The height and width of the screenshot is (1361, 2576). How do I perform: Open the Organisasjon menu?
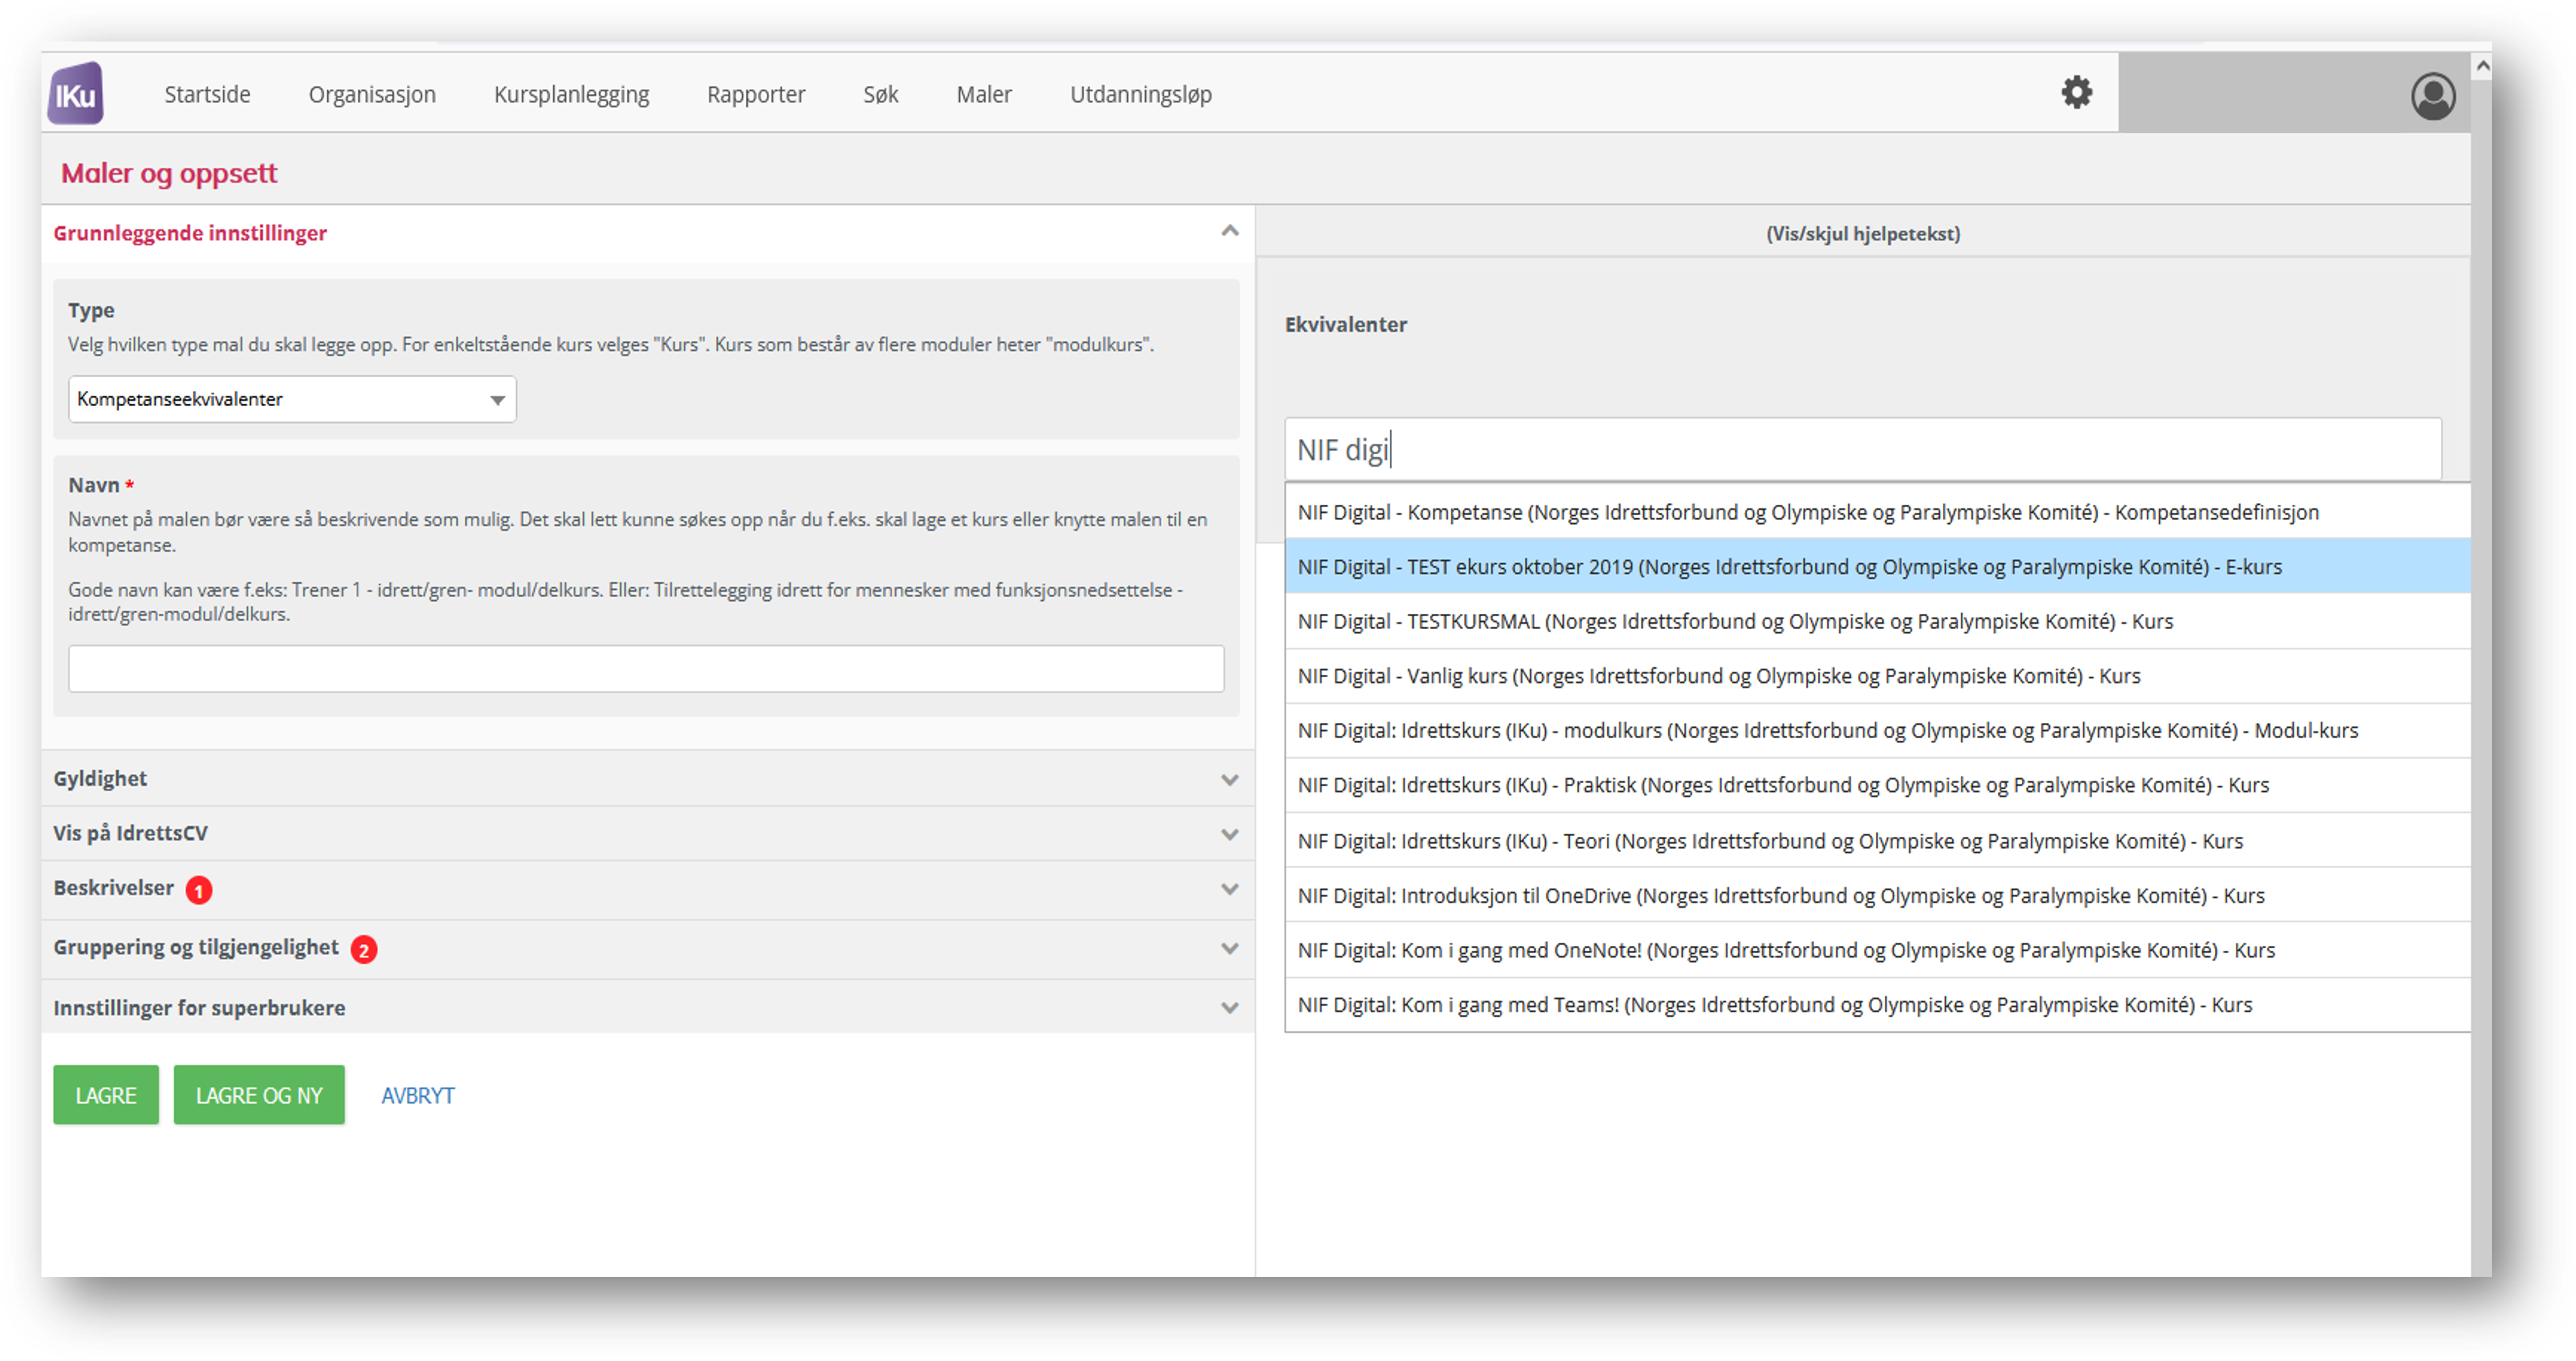point(372,94)
